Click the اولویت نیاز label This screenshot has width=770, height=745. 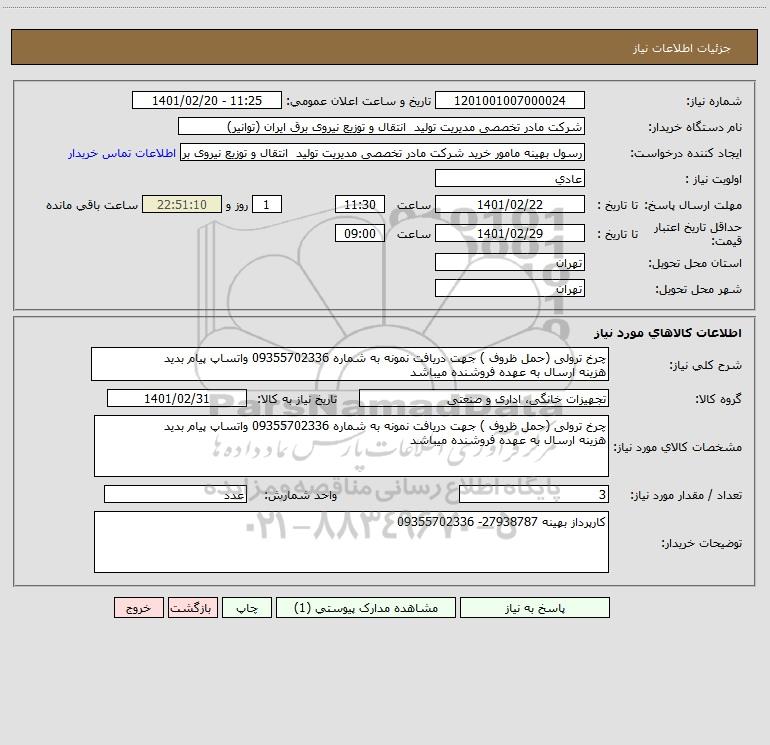click(x=714, y=180)
